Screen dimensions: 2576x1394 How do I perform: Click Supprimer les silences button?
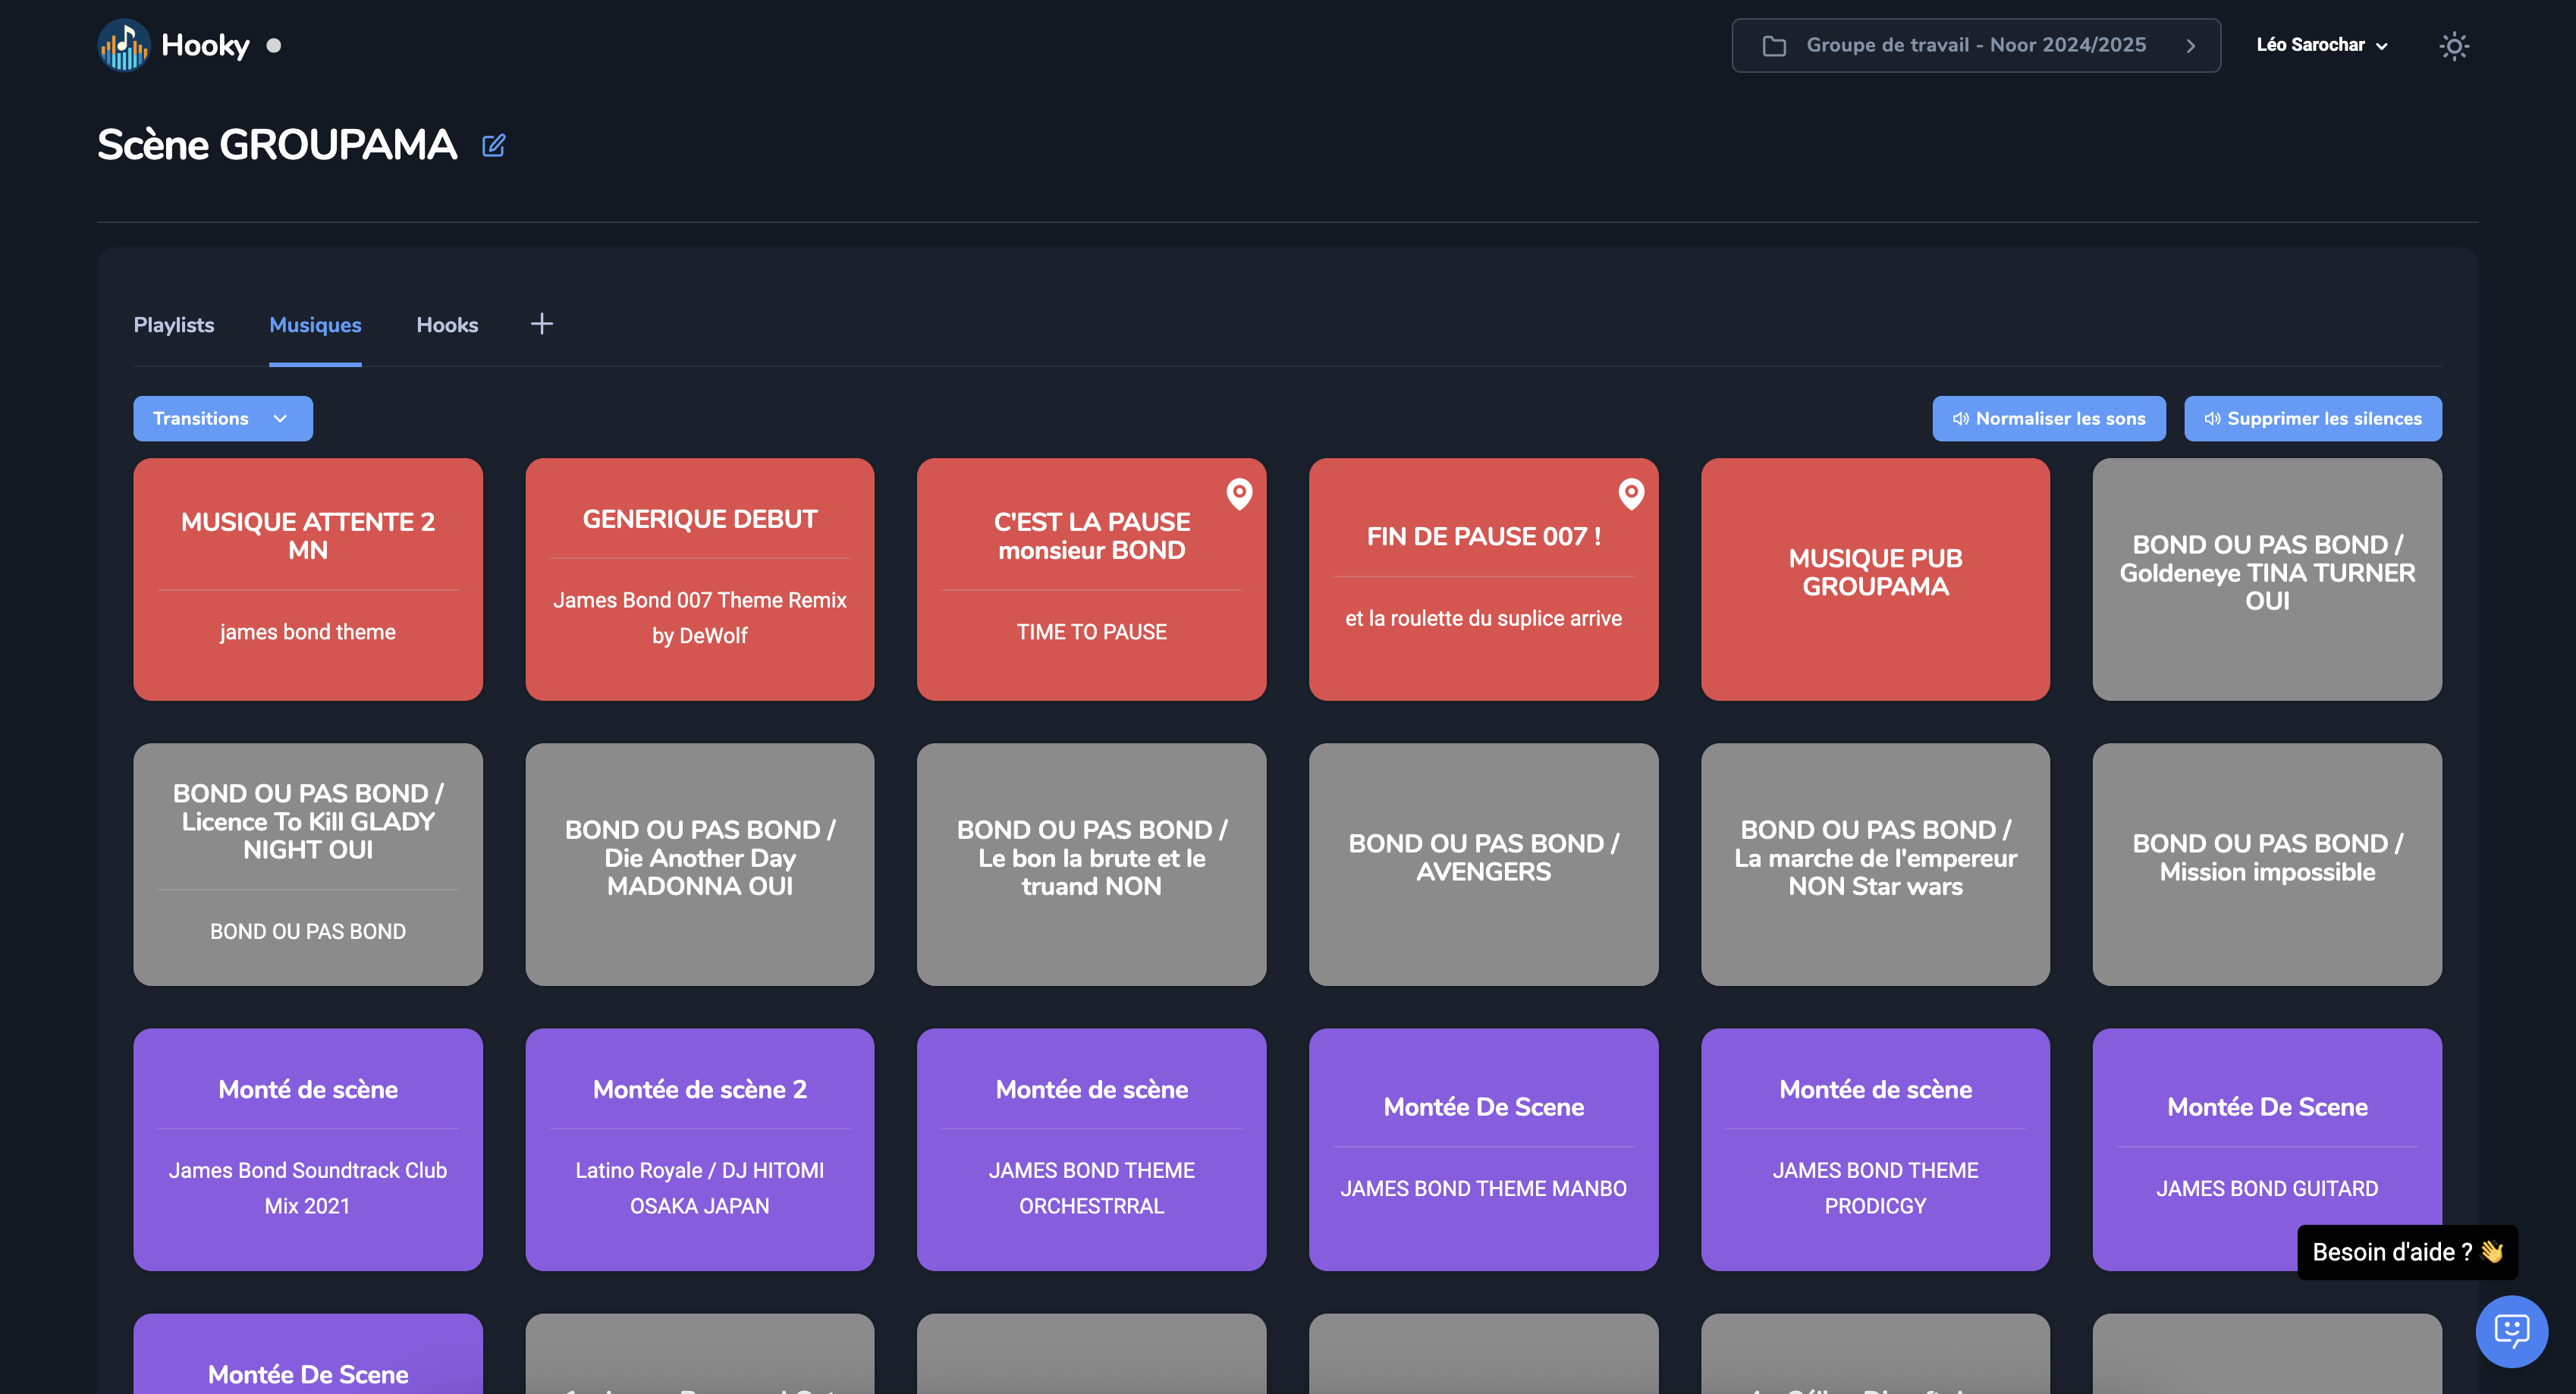(2312, 418)
